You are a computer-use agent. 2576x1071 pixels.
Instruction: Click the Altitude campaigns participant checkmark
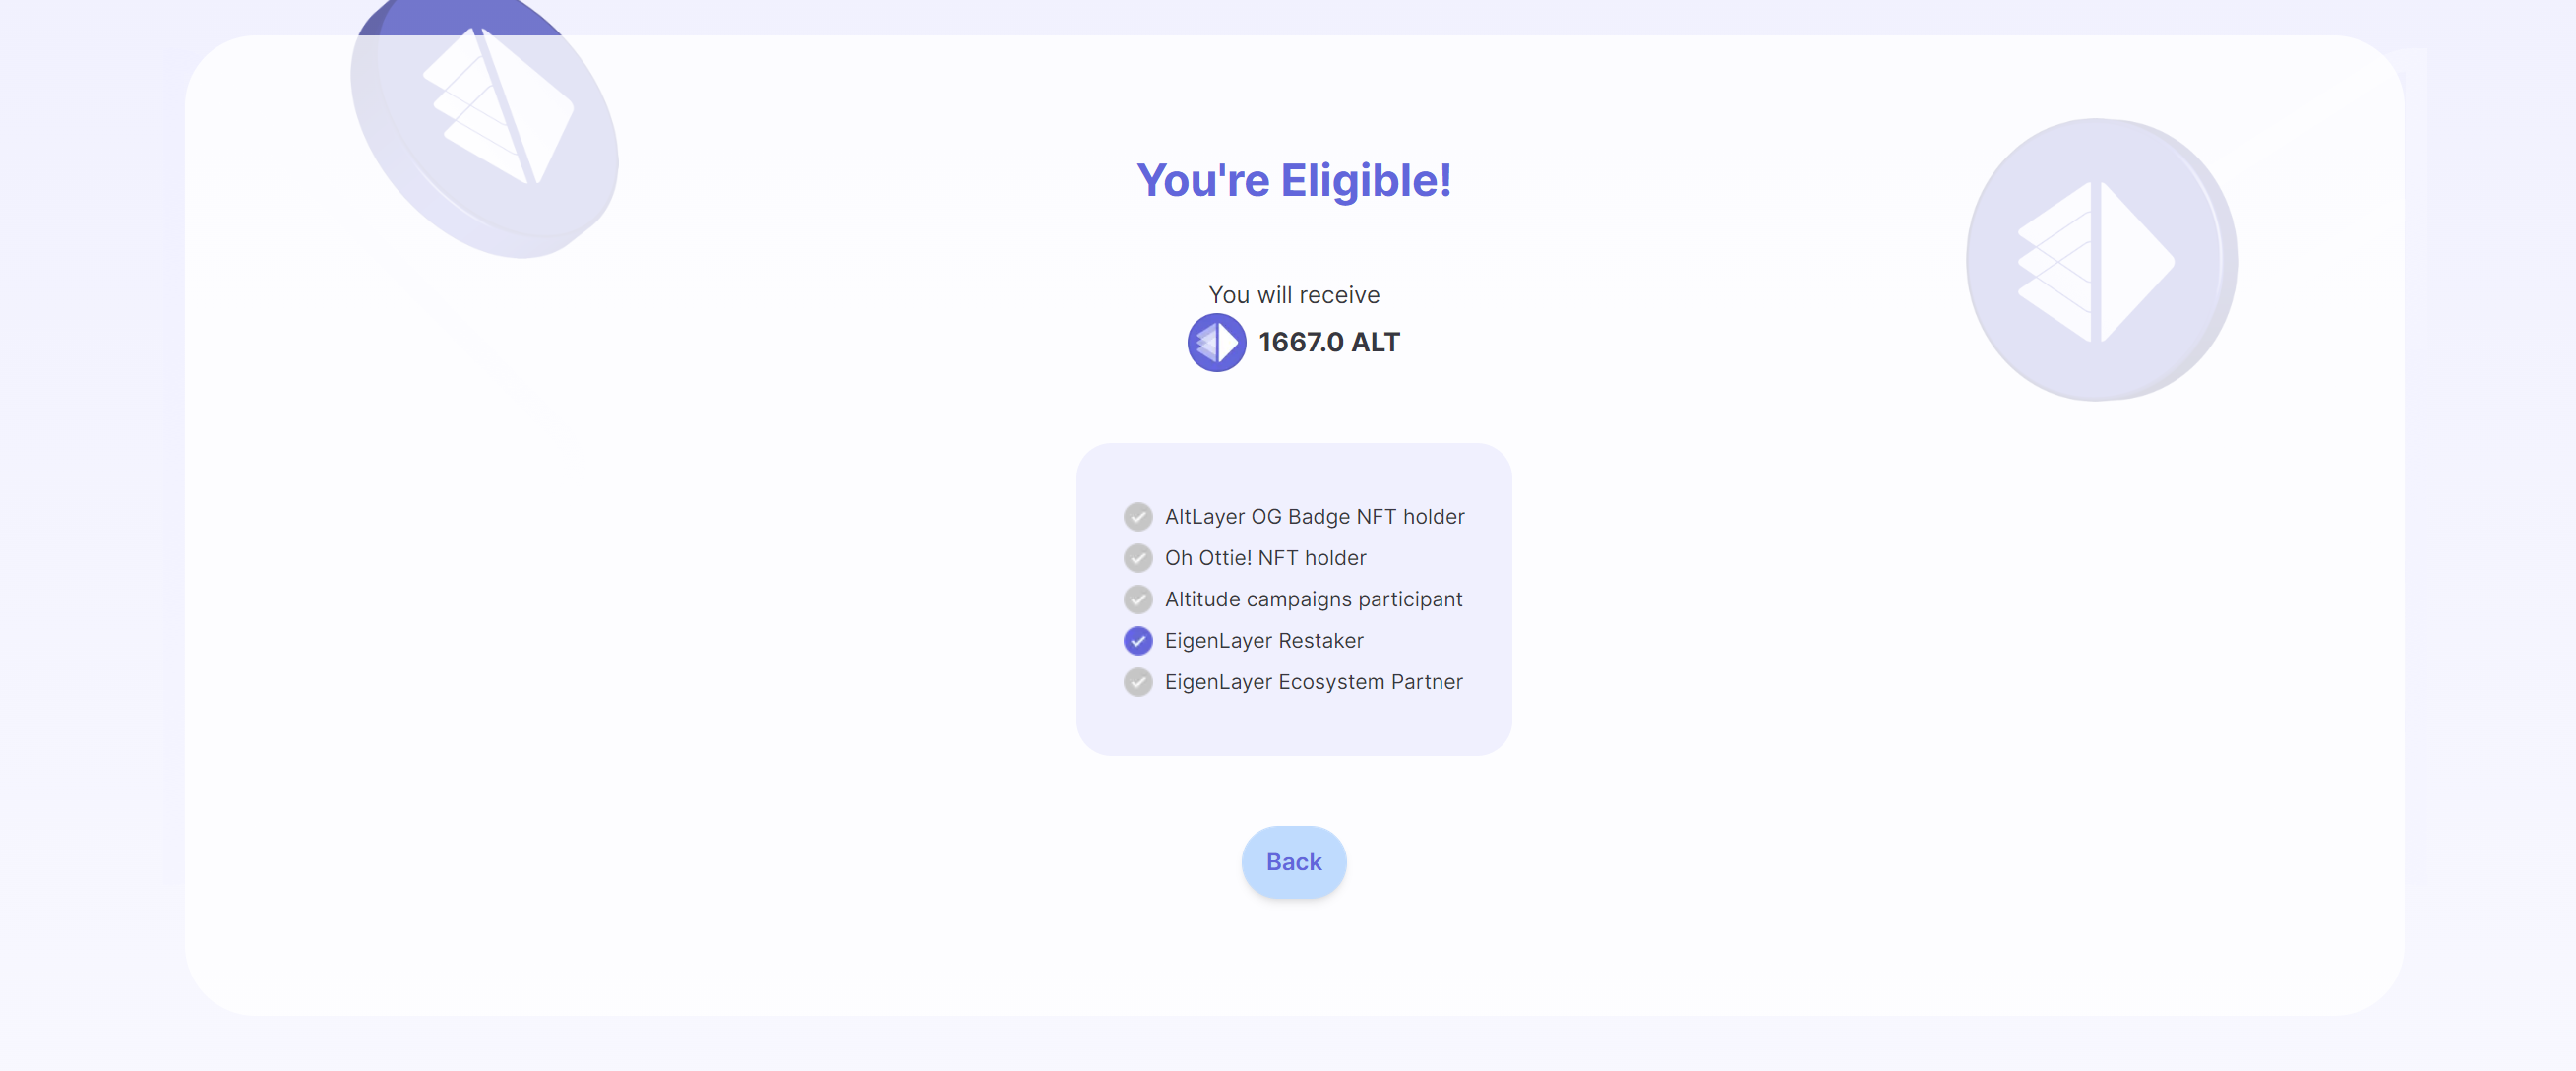point(1137,599)
